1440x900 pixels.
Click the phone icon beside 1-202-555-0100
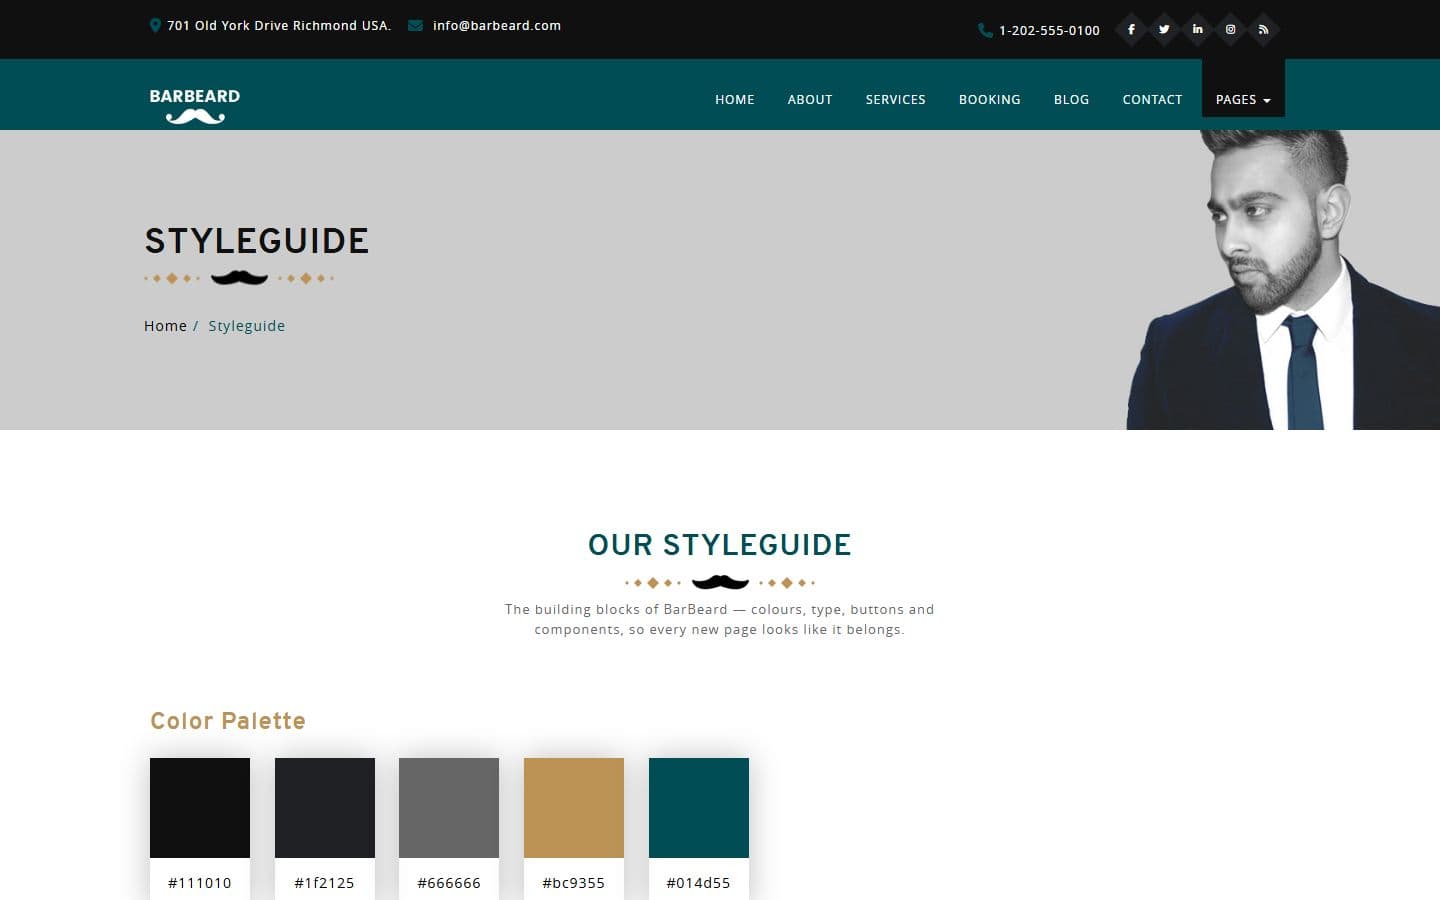985,30
